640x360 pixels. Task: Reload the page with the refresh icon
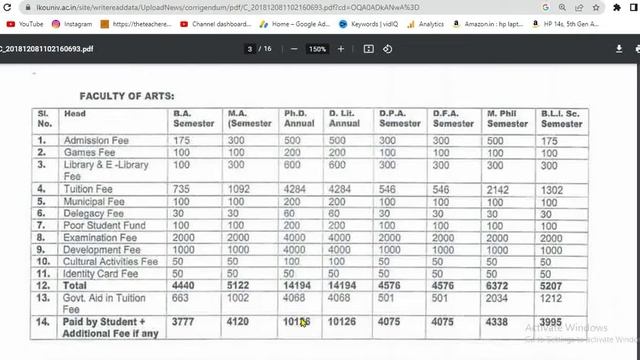7,7
